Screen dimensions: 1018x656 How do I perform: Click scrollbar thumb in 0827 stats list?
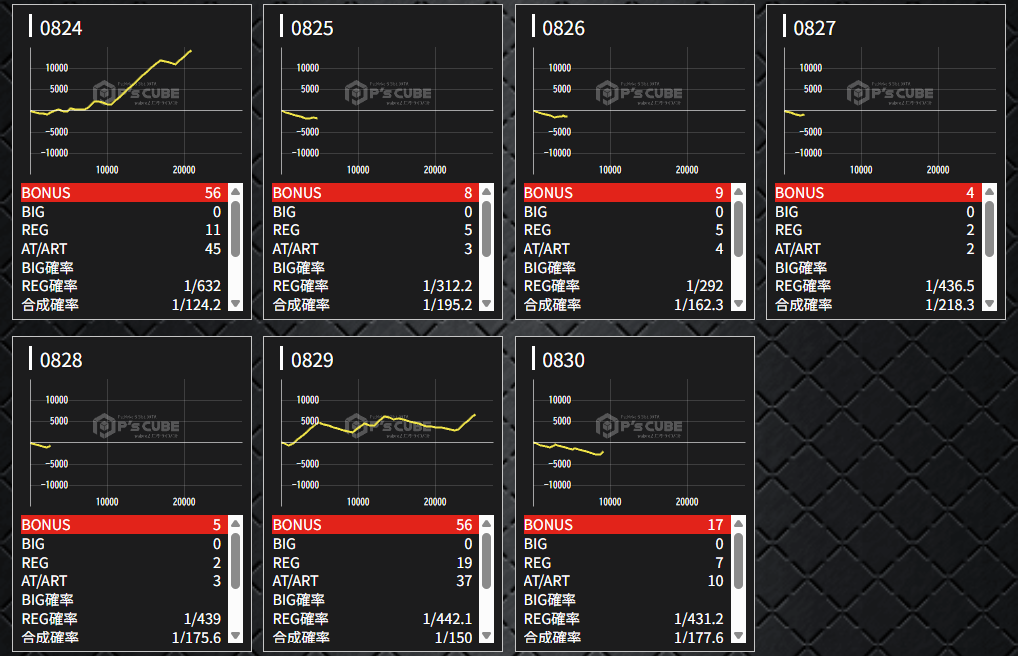[989, 229]
